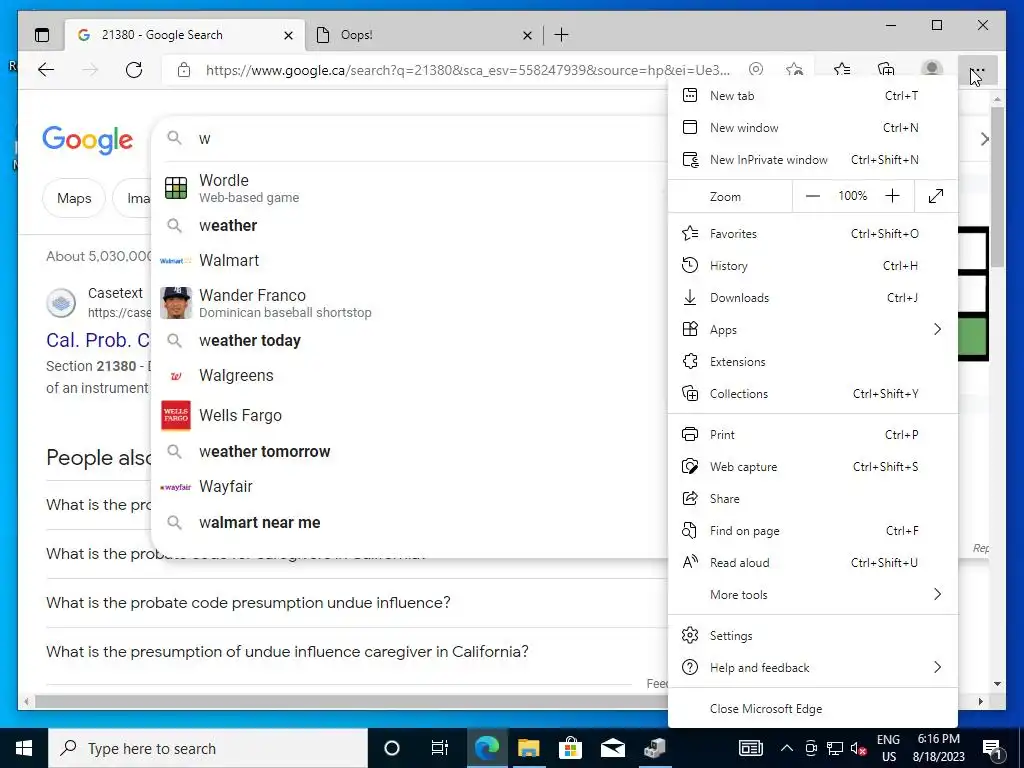Viewport: 1024px width, 768px height.
Task: Open Task View on taskbar
Action: [440, 748]
